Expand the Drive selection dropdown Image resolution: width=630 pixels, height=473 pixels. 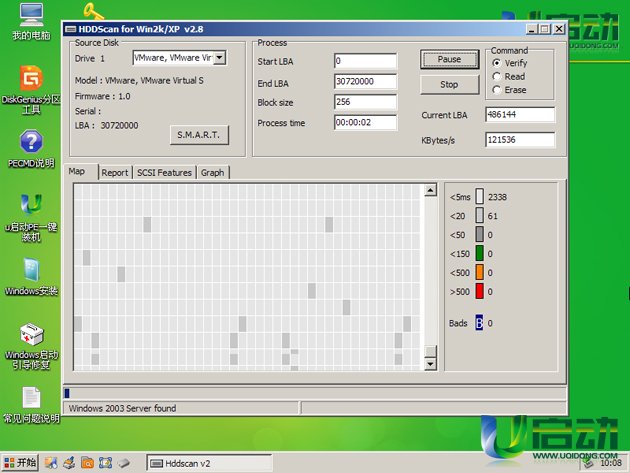click(x=219, y=58)
